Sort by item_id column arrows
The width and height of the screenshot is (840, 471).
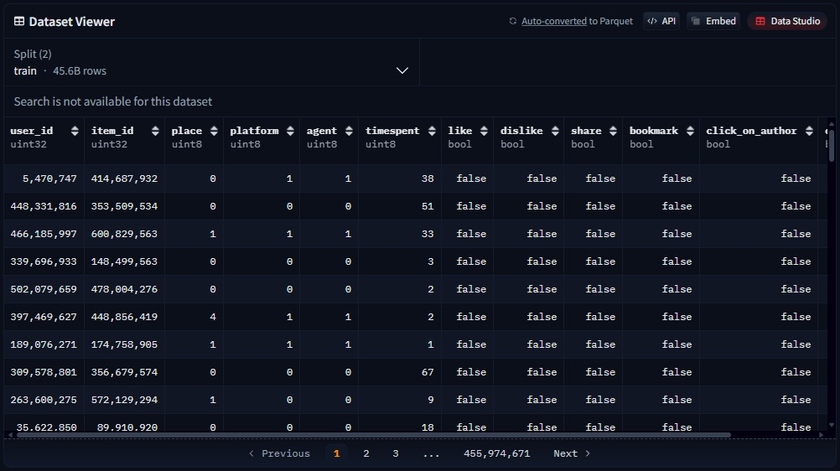155,131
